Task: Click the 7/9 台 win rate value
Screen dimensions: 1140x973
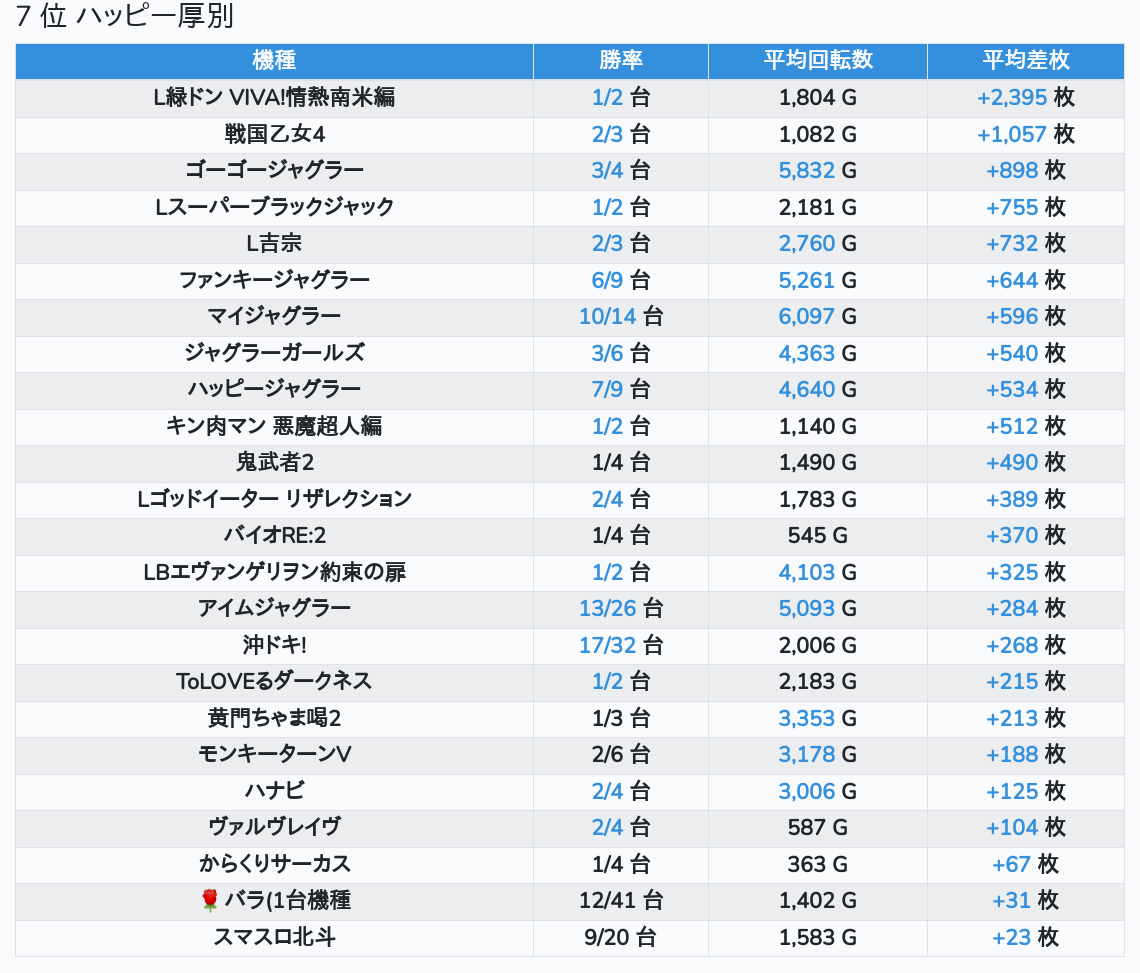Action: point(621,390)
